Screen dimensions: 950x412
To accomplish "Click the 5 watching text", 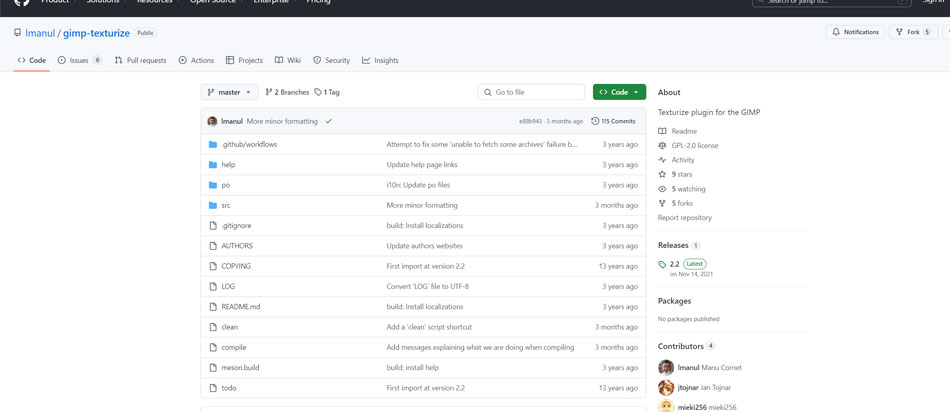I will 688,189.
